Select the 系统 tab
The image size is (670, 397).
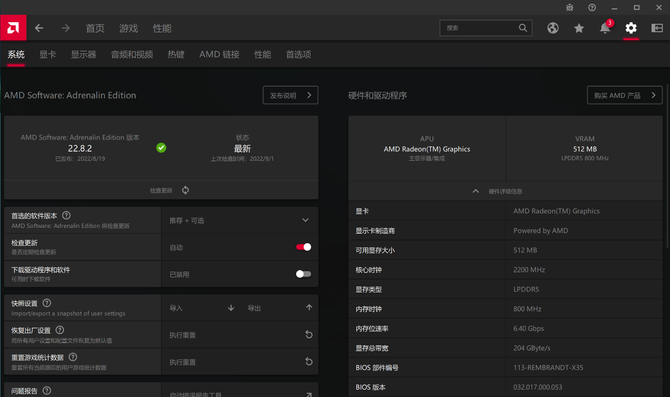(x=16, y=54)
